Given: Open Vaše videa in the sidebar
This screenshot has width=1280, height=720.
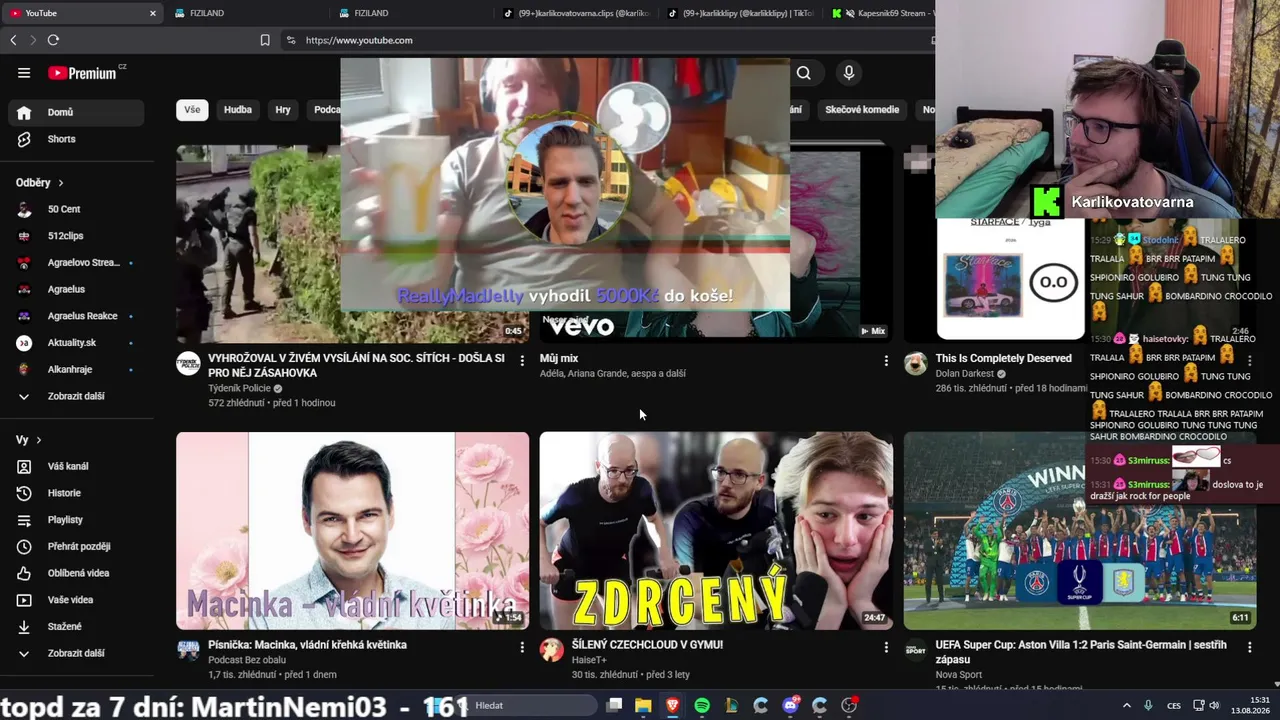Looking at the screenshot, I should click(76, 600).
